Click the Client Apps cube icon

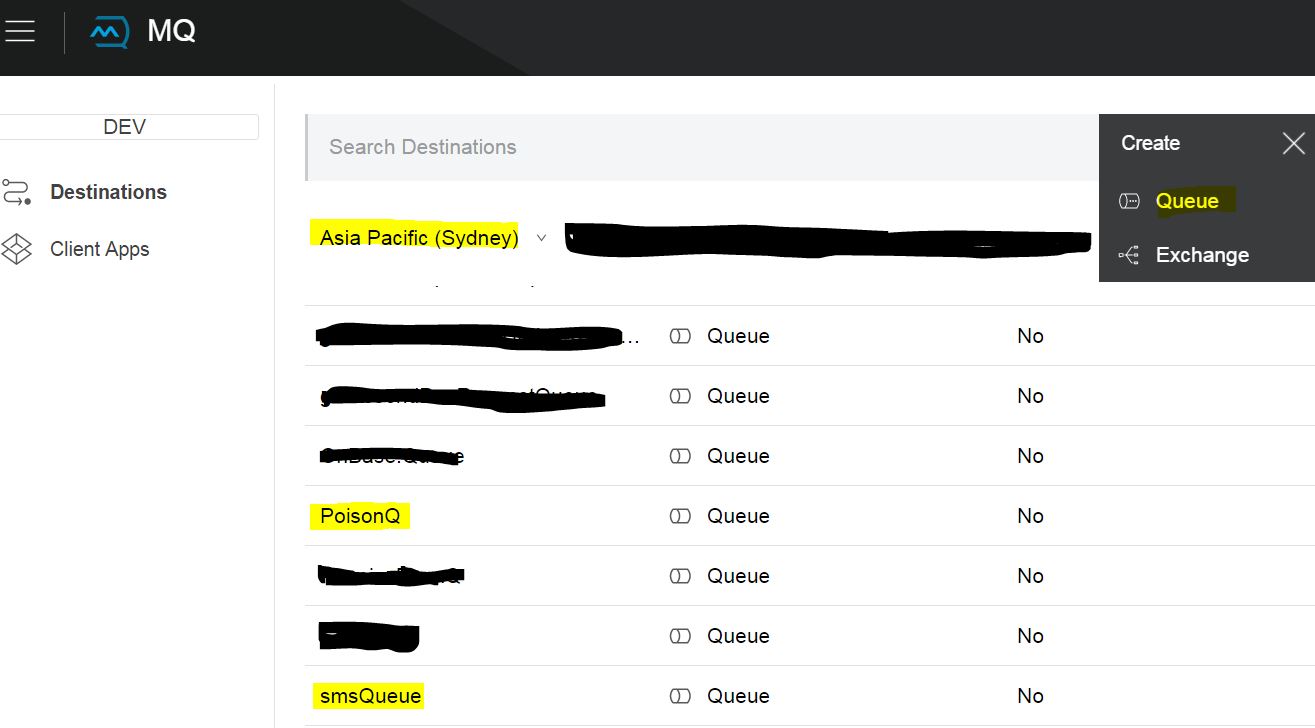pos(17,249)
